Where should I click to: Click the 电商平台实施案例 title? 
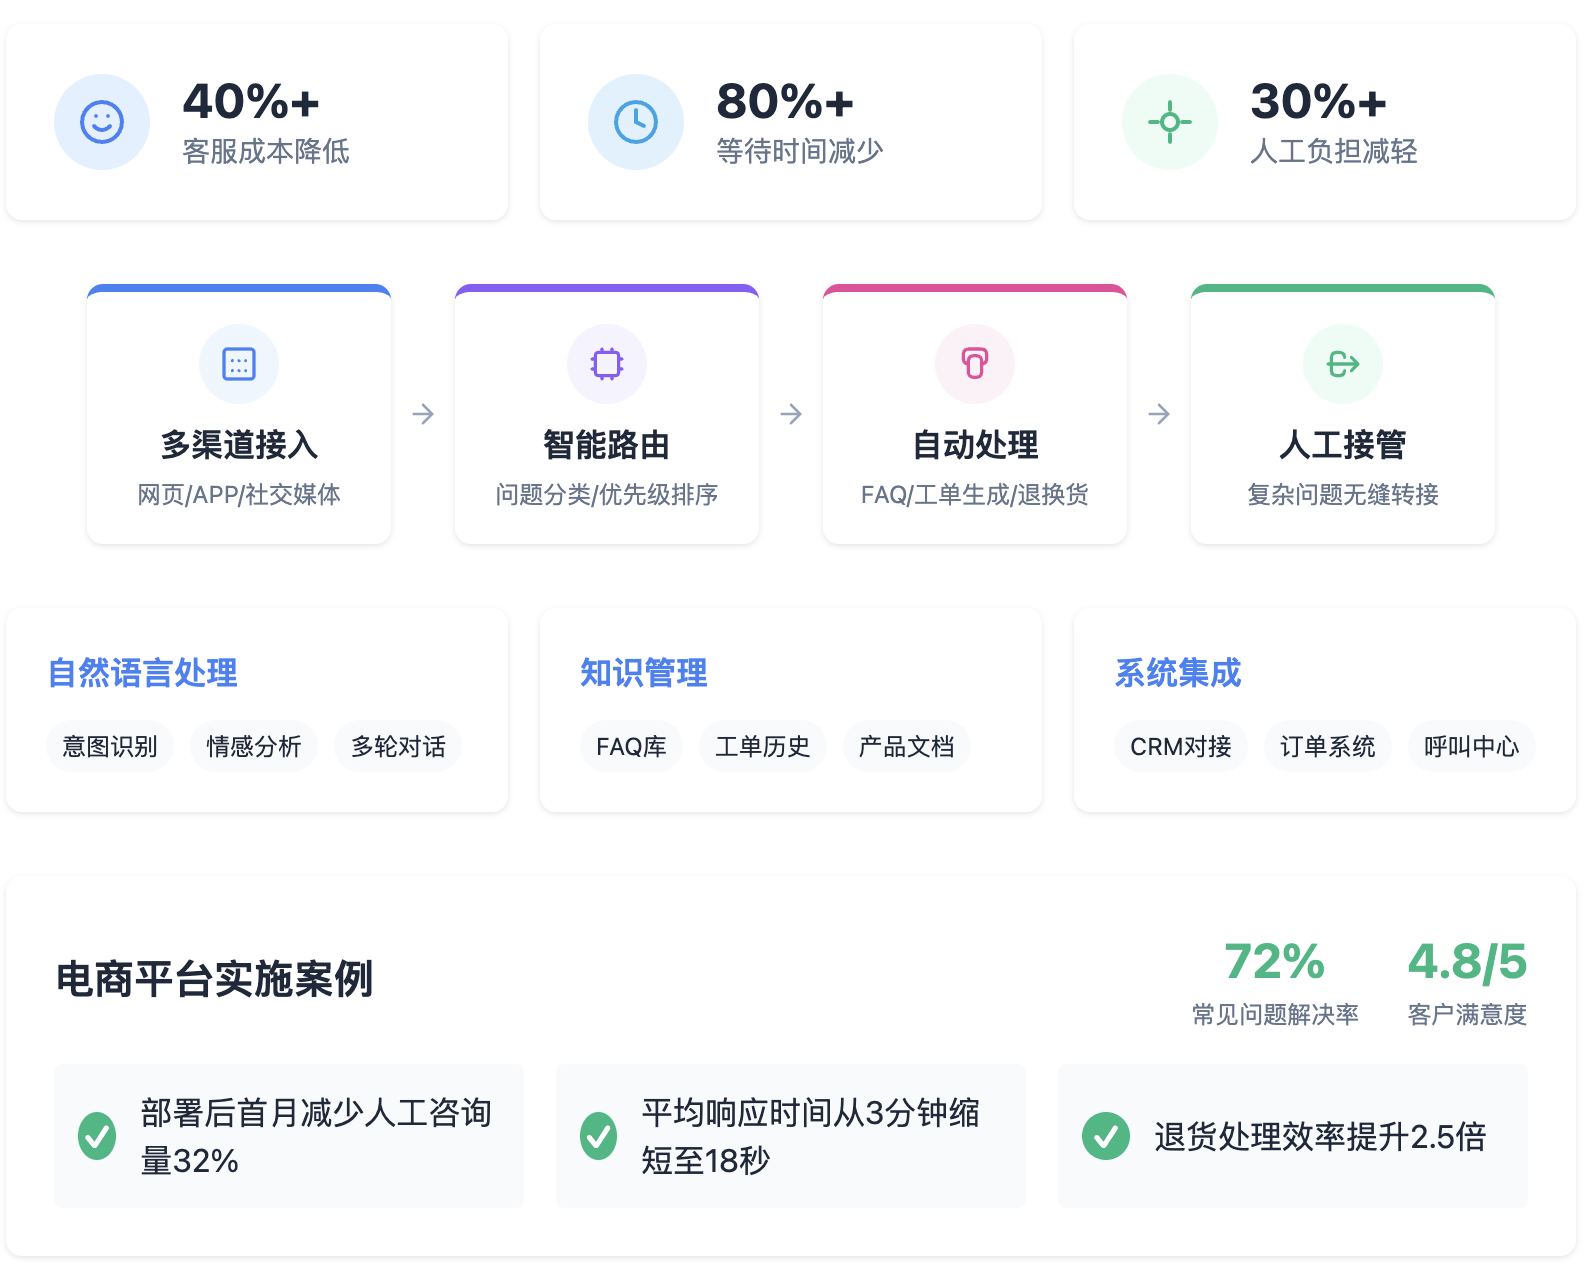point(214,979)
